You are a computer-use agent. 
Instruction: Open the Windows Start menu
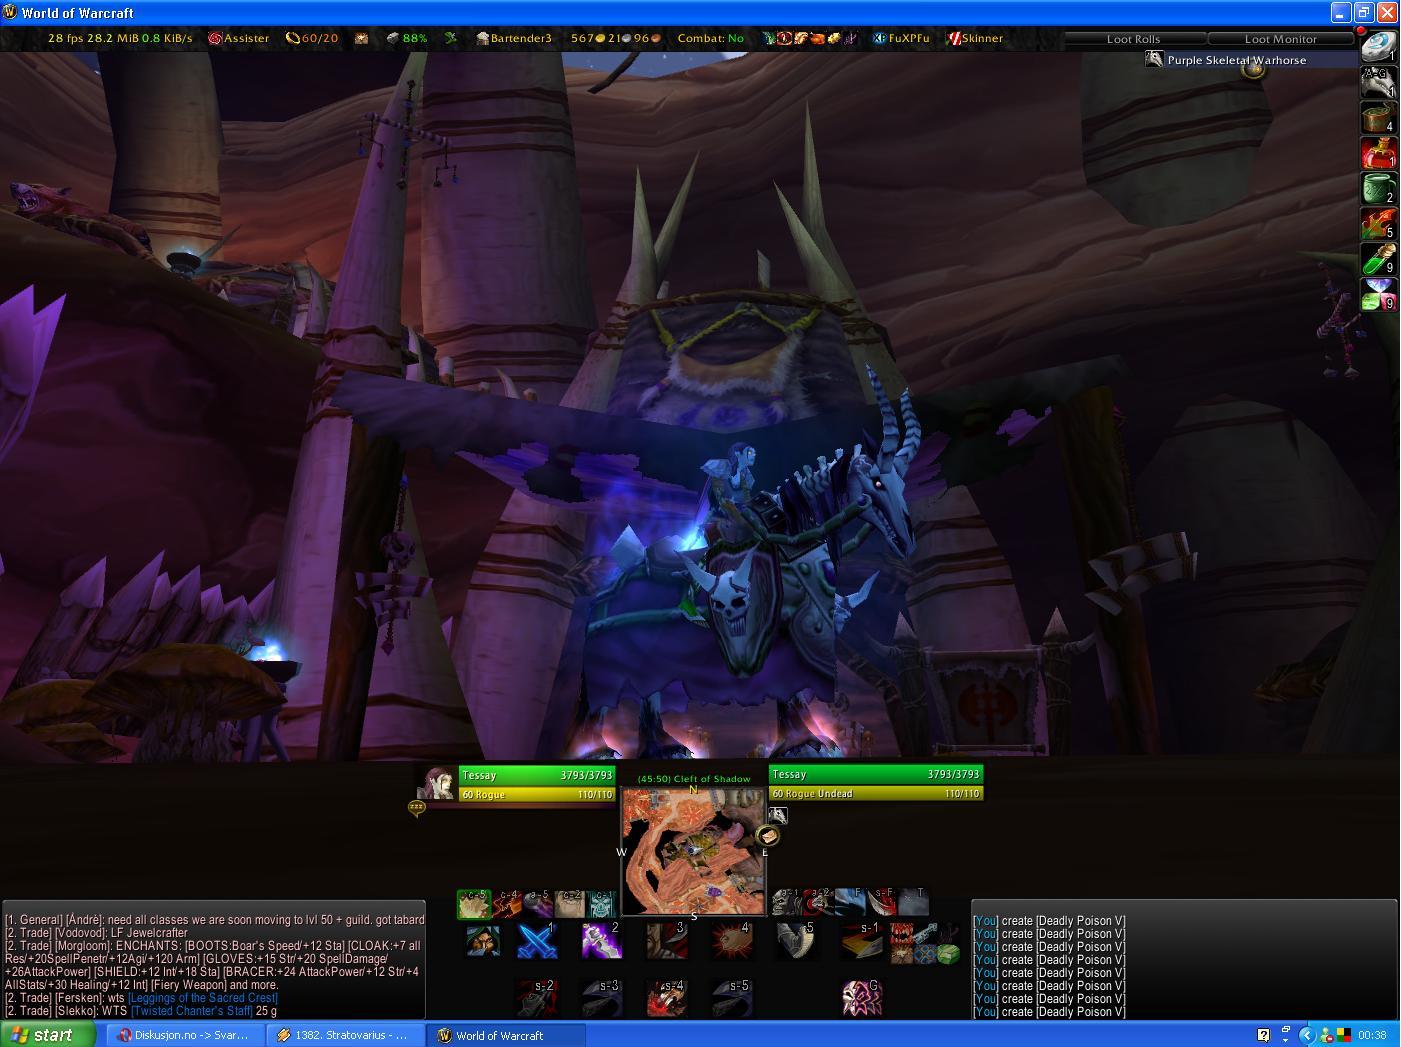pos(47,1035)
